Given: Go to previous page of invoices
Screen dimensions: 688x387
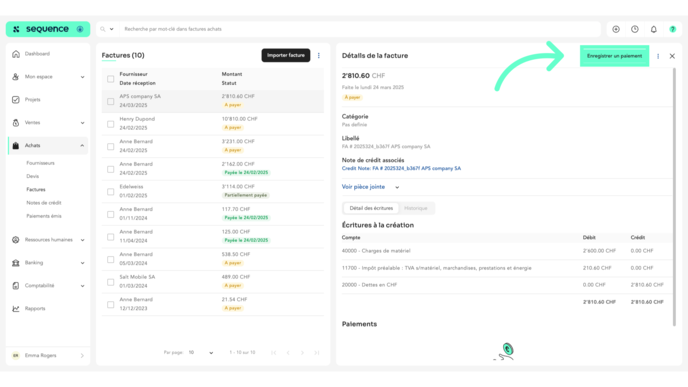Looking at the screenshot, I should (288, 353).
